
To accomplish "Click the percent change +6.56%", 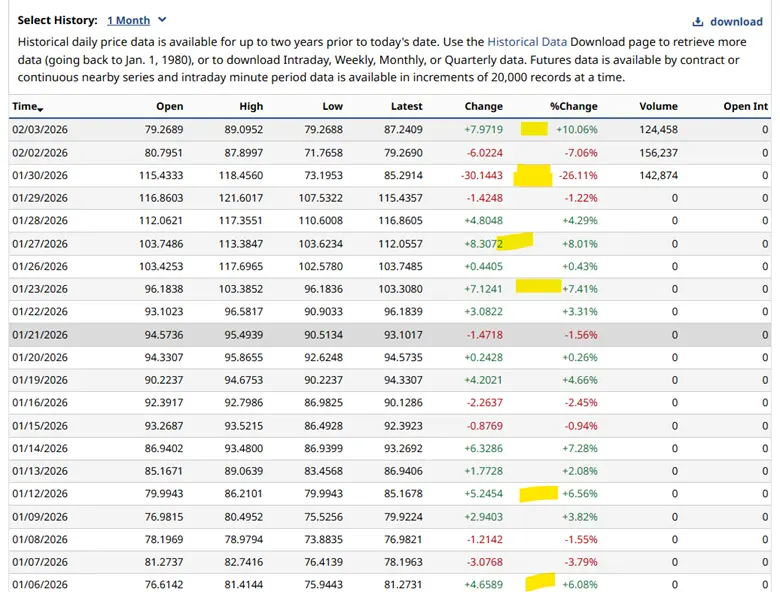I will (x=580, y=493).
